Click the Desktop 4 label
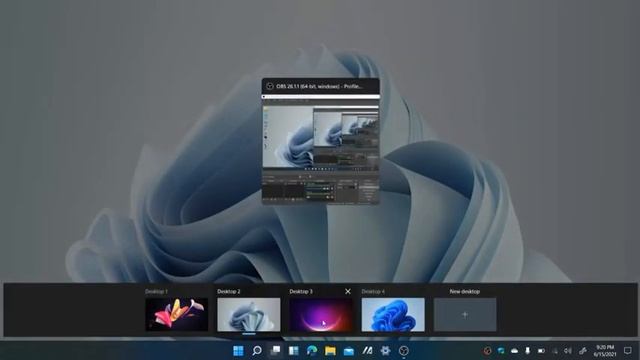 click(373, 291)
